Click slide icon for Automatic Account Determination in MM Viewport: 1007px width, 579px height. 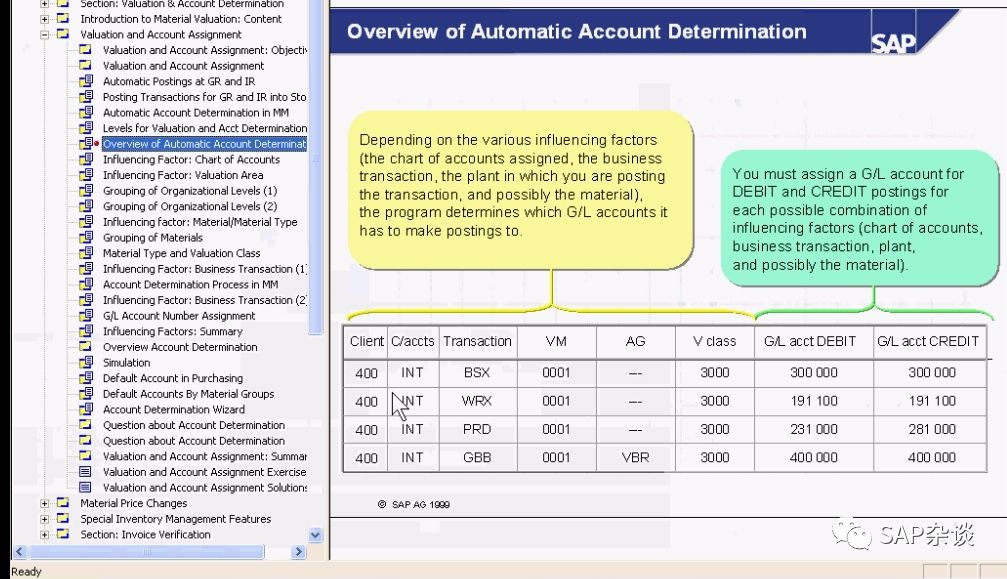click(x=85, y=112)
